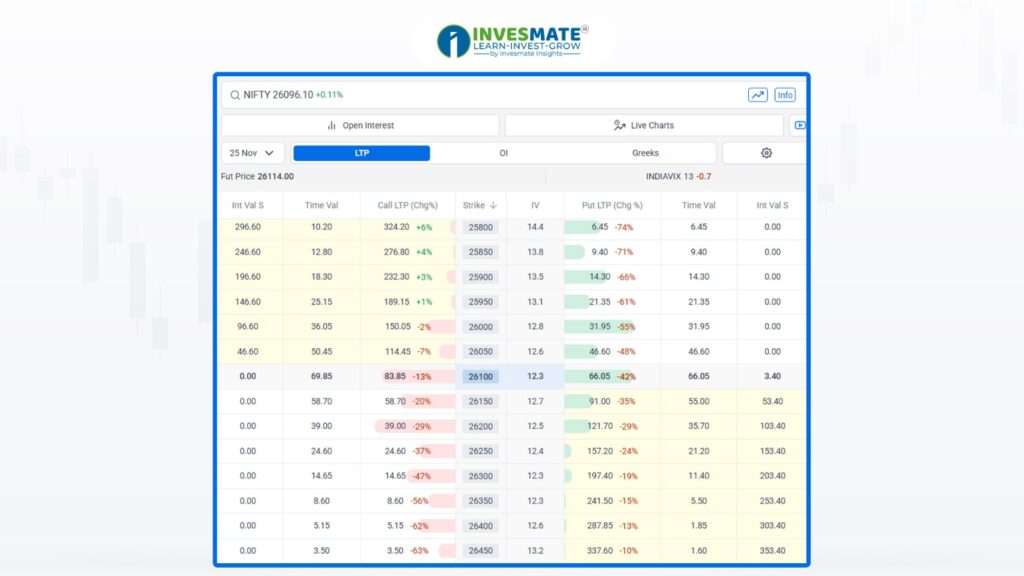Expand the 25 Nov expiry dropdown
This screenshot has height=576, width=1024.
252,153
